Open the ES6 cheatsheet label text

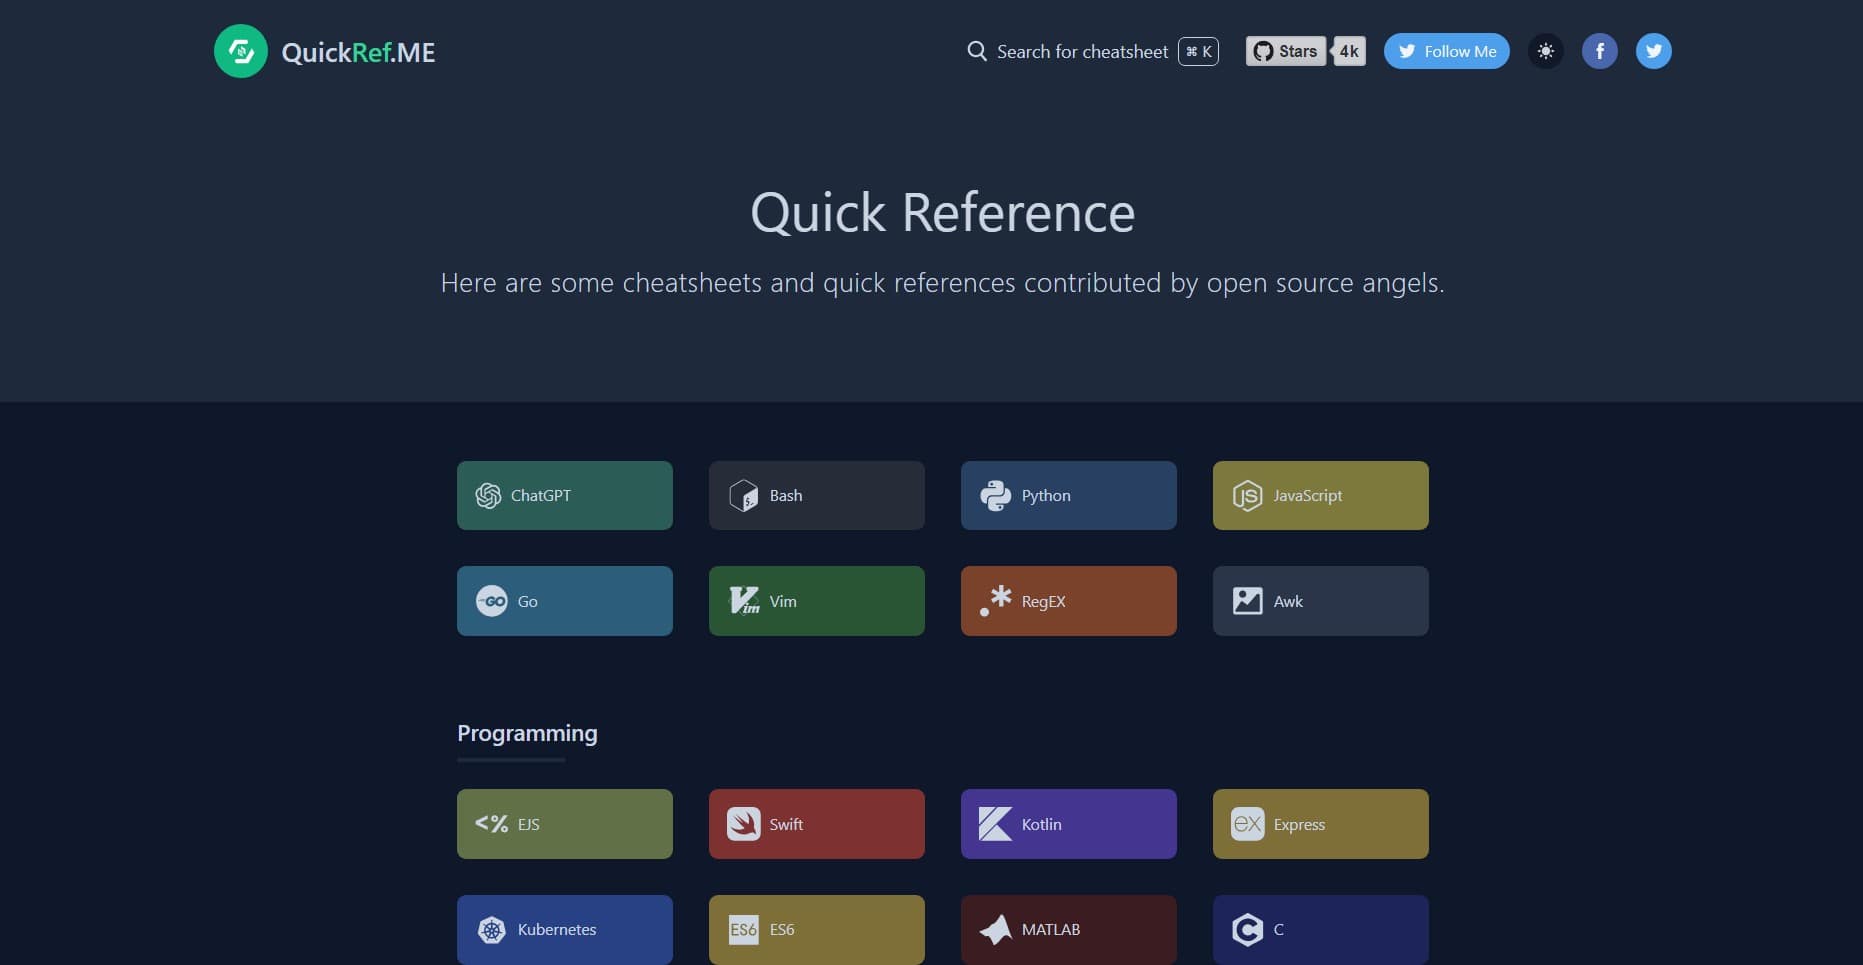coord(782,929)
